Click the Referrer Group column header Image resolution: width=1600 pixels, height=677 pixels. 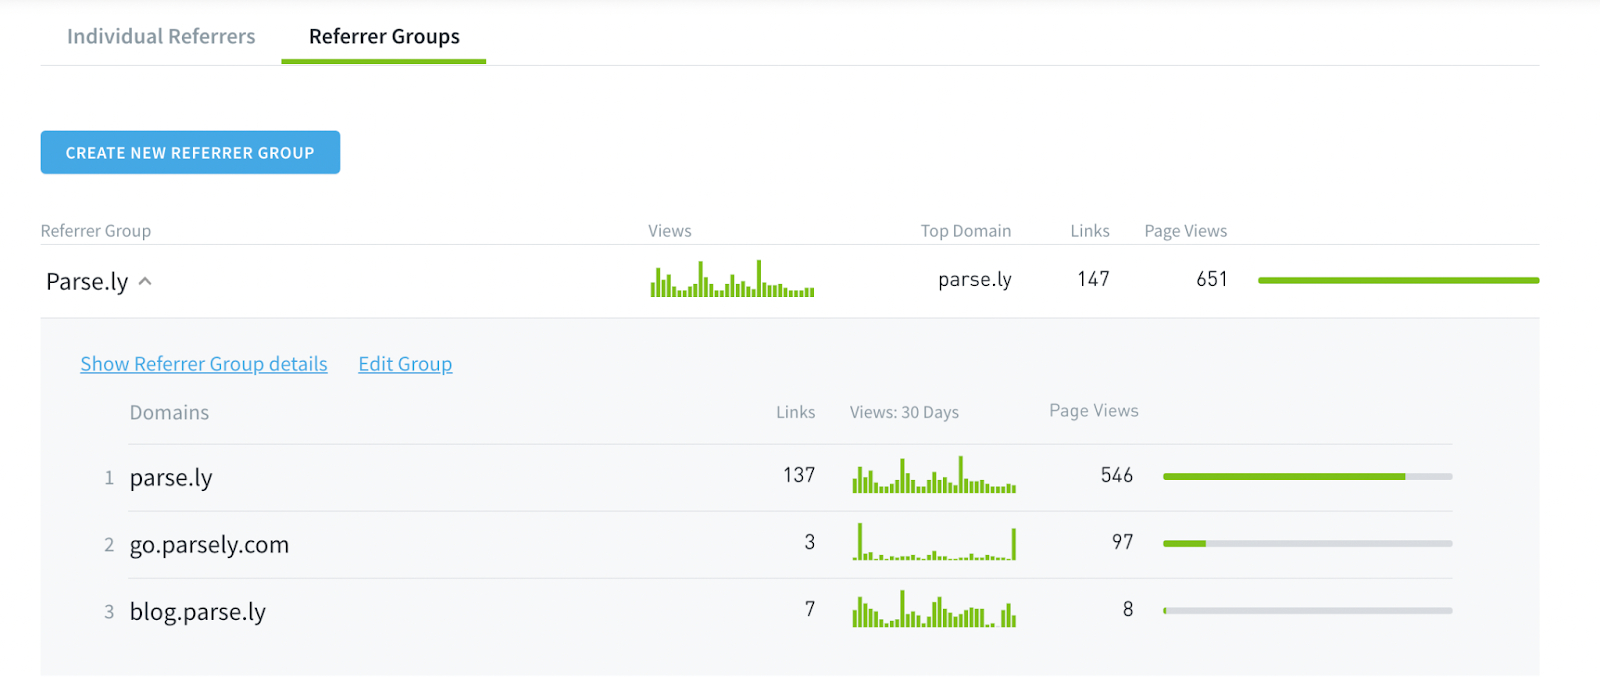point(96,231)
